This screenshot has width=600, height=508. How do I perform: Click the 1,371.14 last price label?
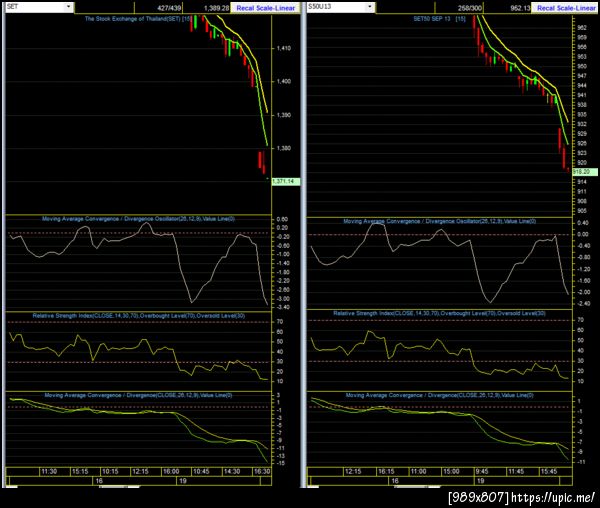[286, 181]
